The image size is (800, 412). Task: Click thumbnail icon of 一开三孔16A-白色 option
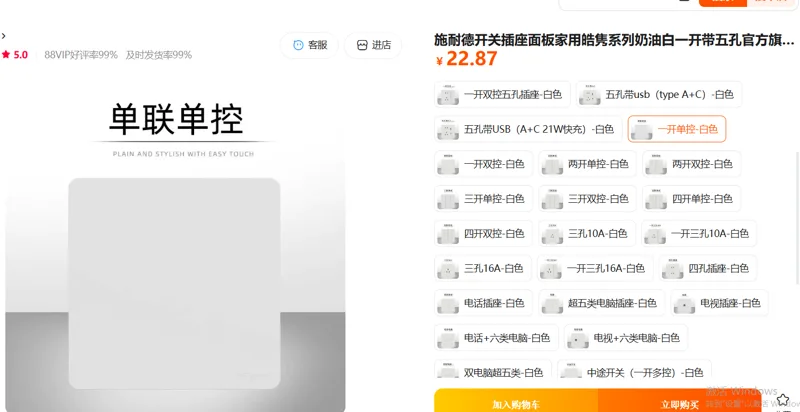pyautogui.click(x=551, y=268)
